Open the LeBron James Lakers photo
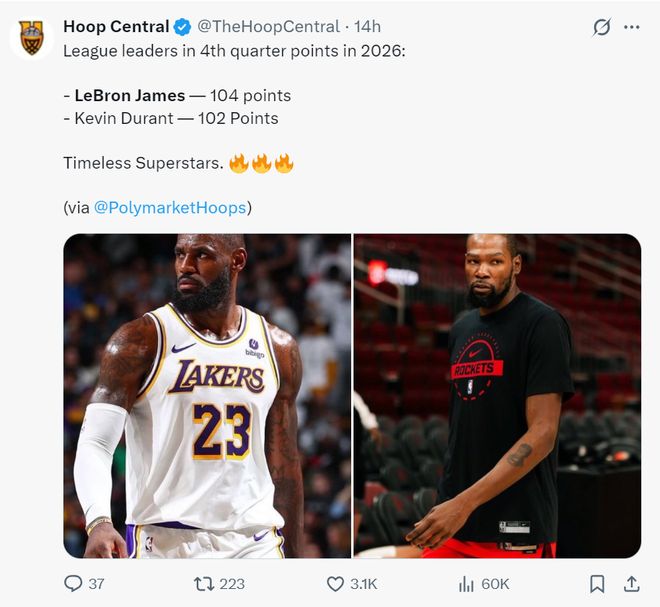The image size is (660, 607). [x=207, y=395]
